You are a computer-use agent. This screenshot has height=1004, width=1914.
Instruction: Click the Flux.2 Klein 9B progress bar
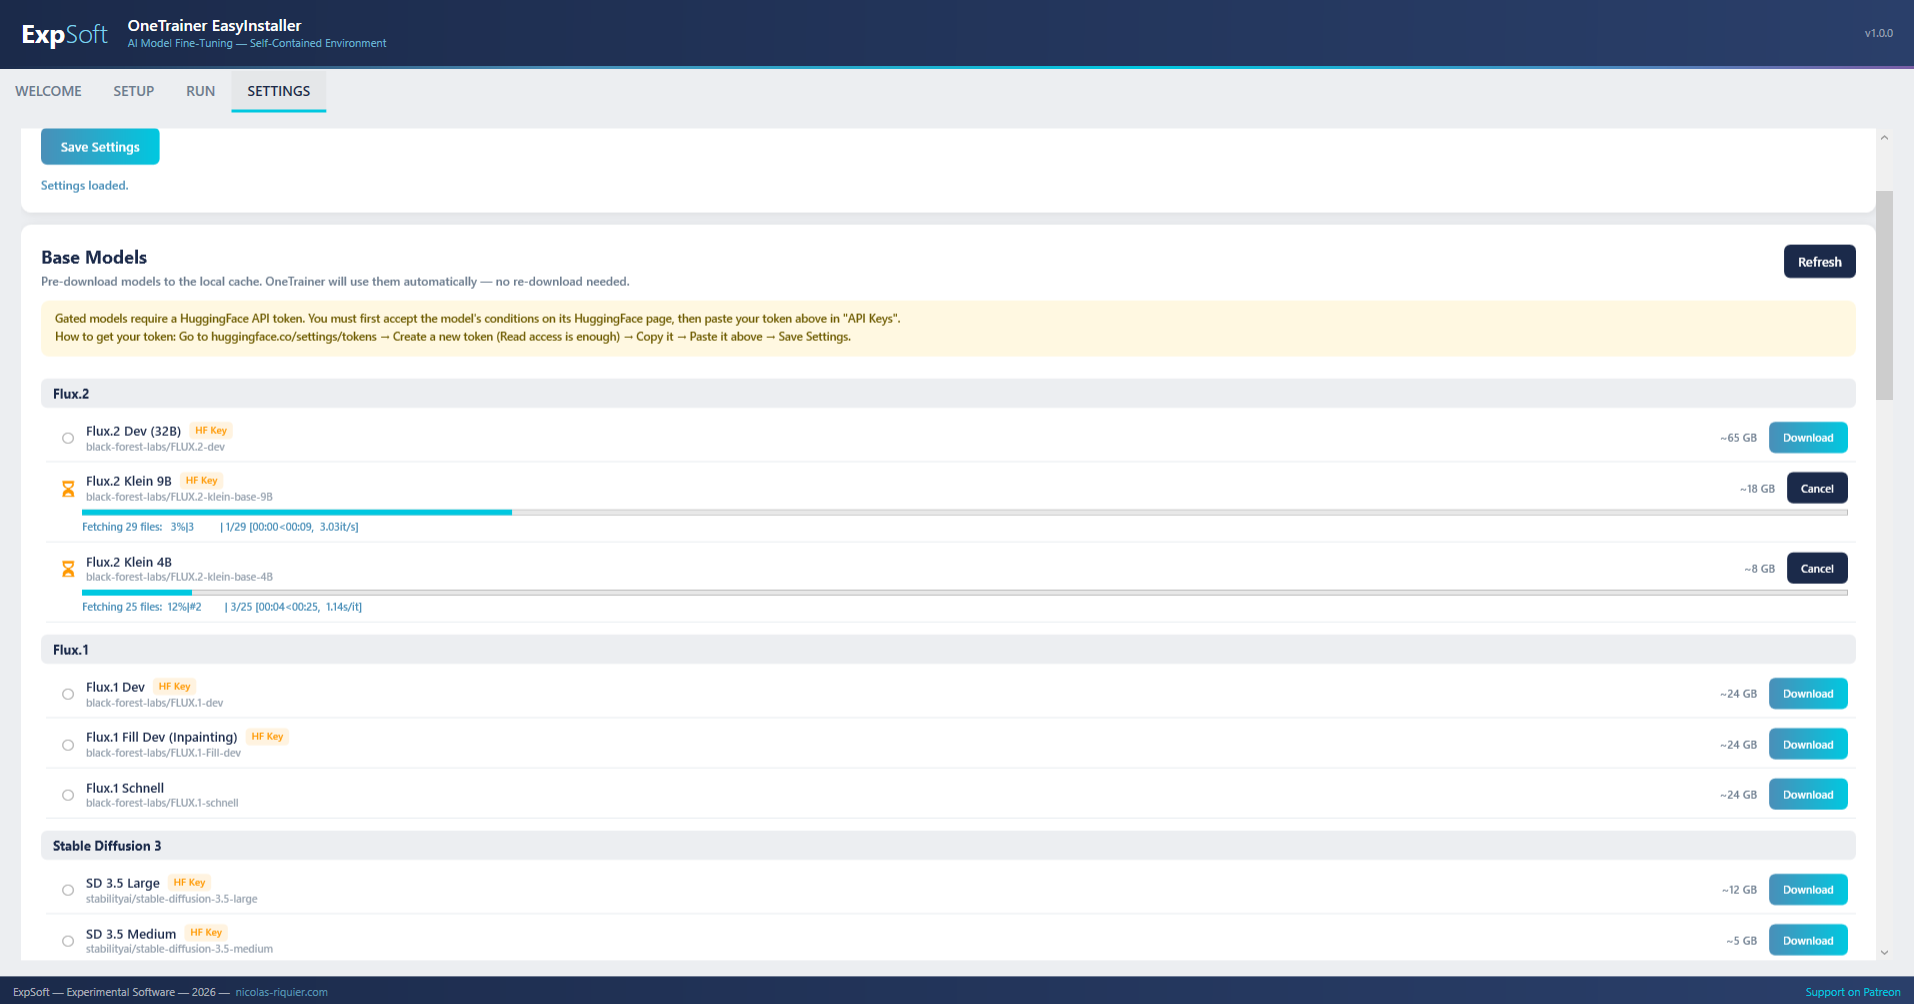pos(964,512)
